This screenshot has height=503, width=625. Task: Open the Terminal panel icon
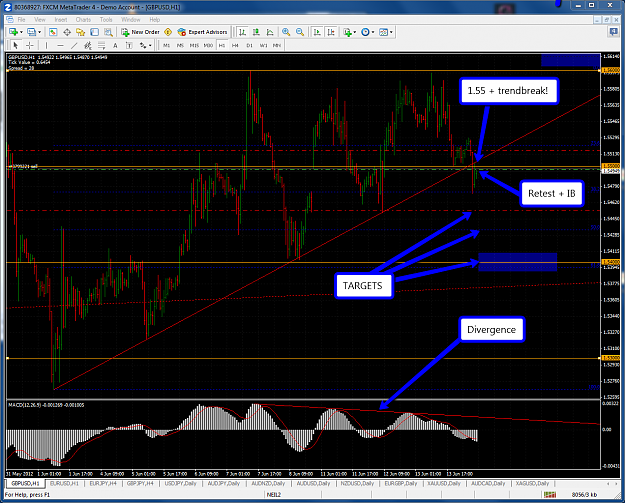[x=94, y=32]
